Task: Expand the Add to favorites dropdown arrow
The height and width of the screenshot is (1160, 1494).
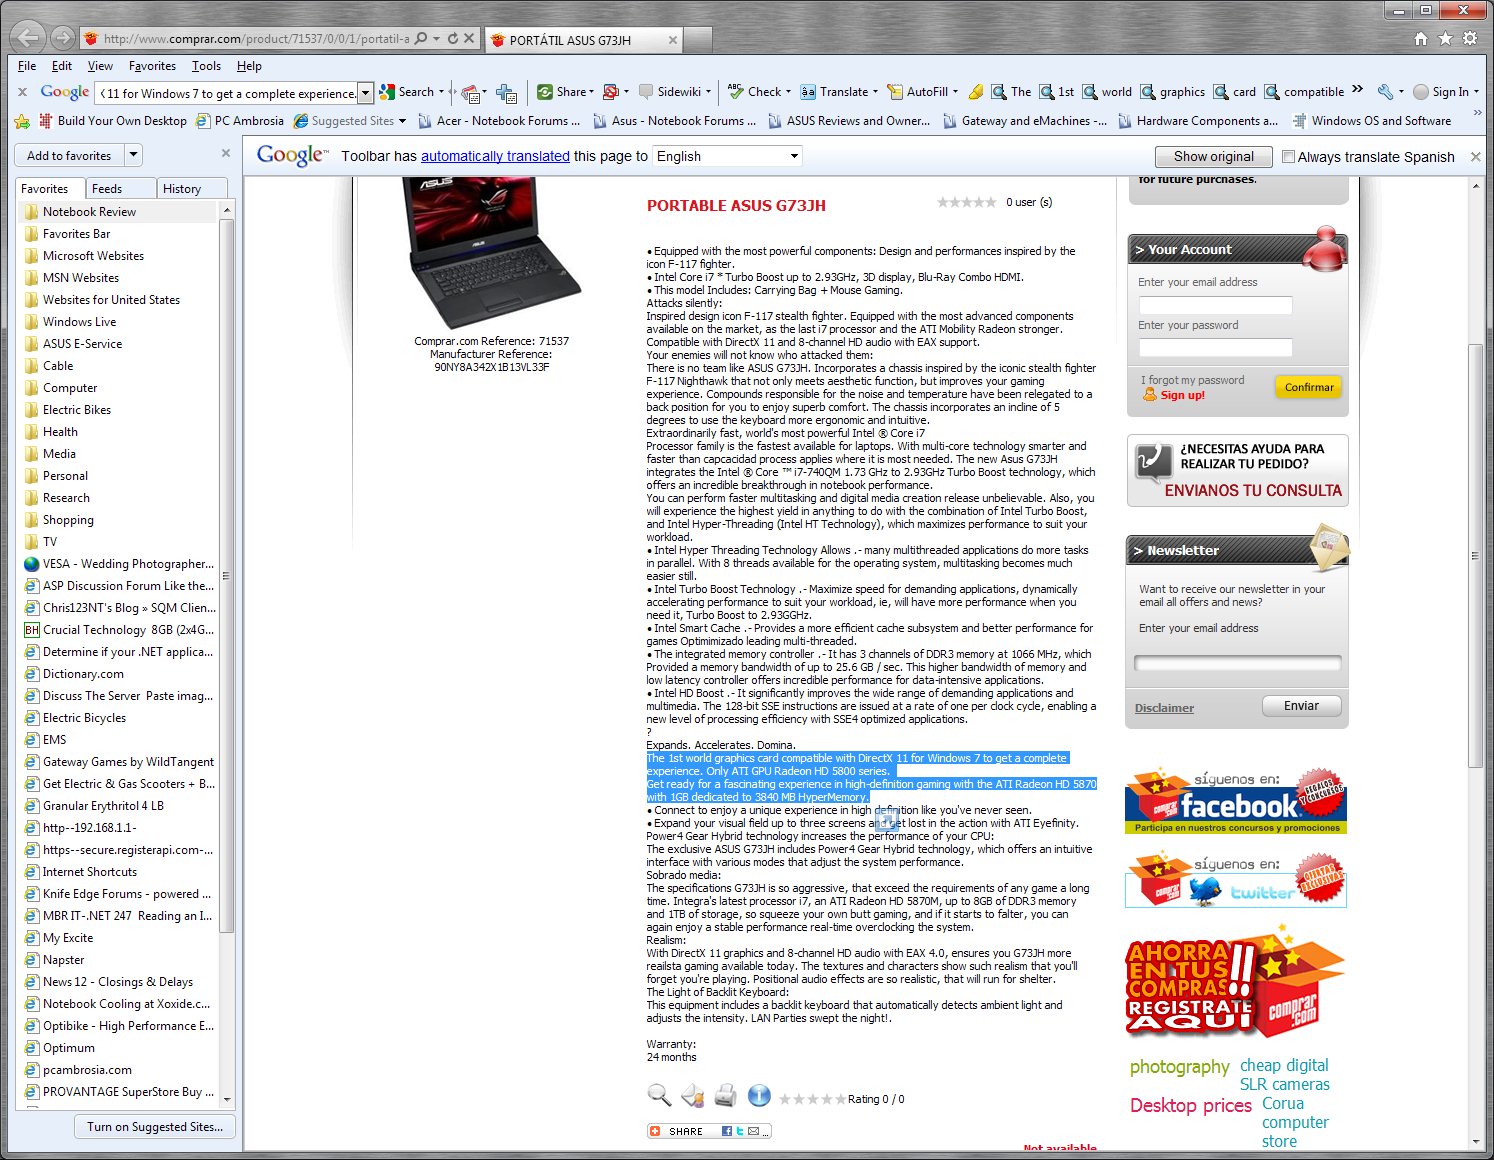Action: (134, 155)
